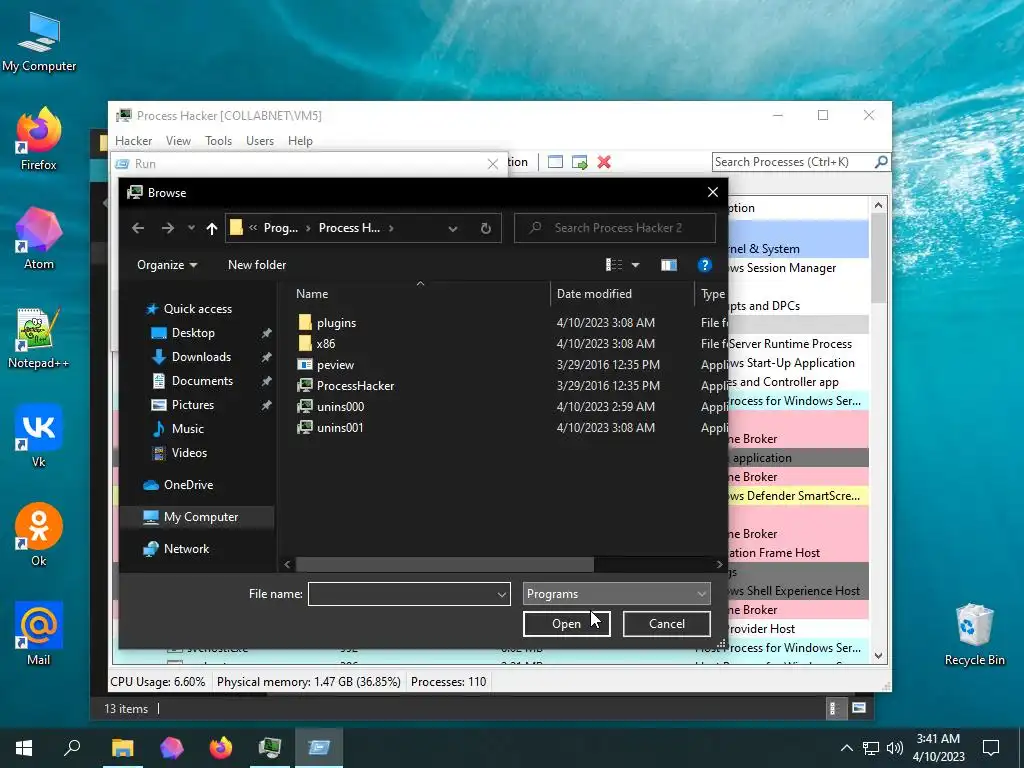Click the Open button

[x=566, y=624]
